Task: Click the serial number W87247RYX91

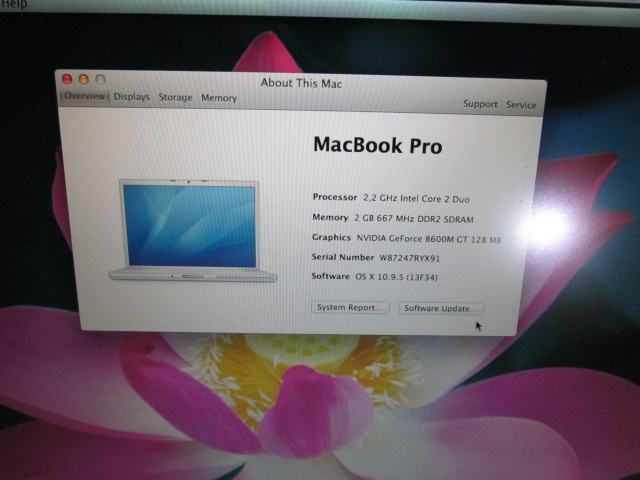Action: pyautogui.click(x=409, y=258)
